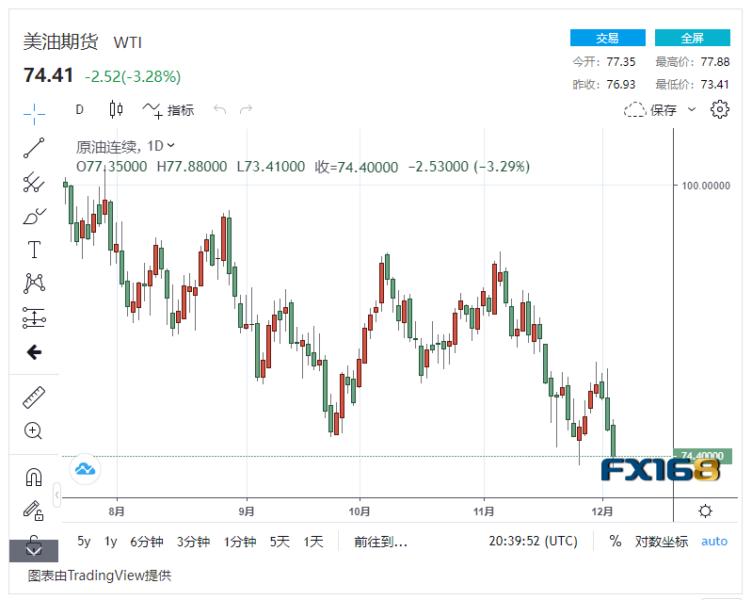Click the 11月 time axis label
752x600 pixels.
point(483,511)
